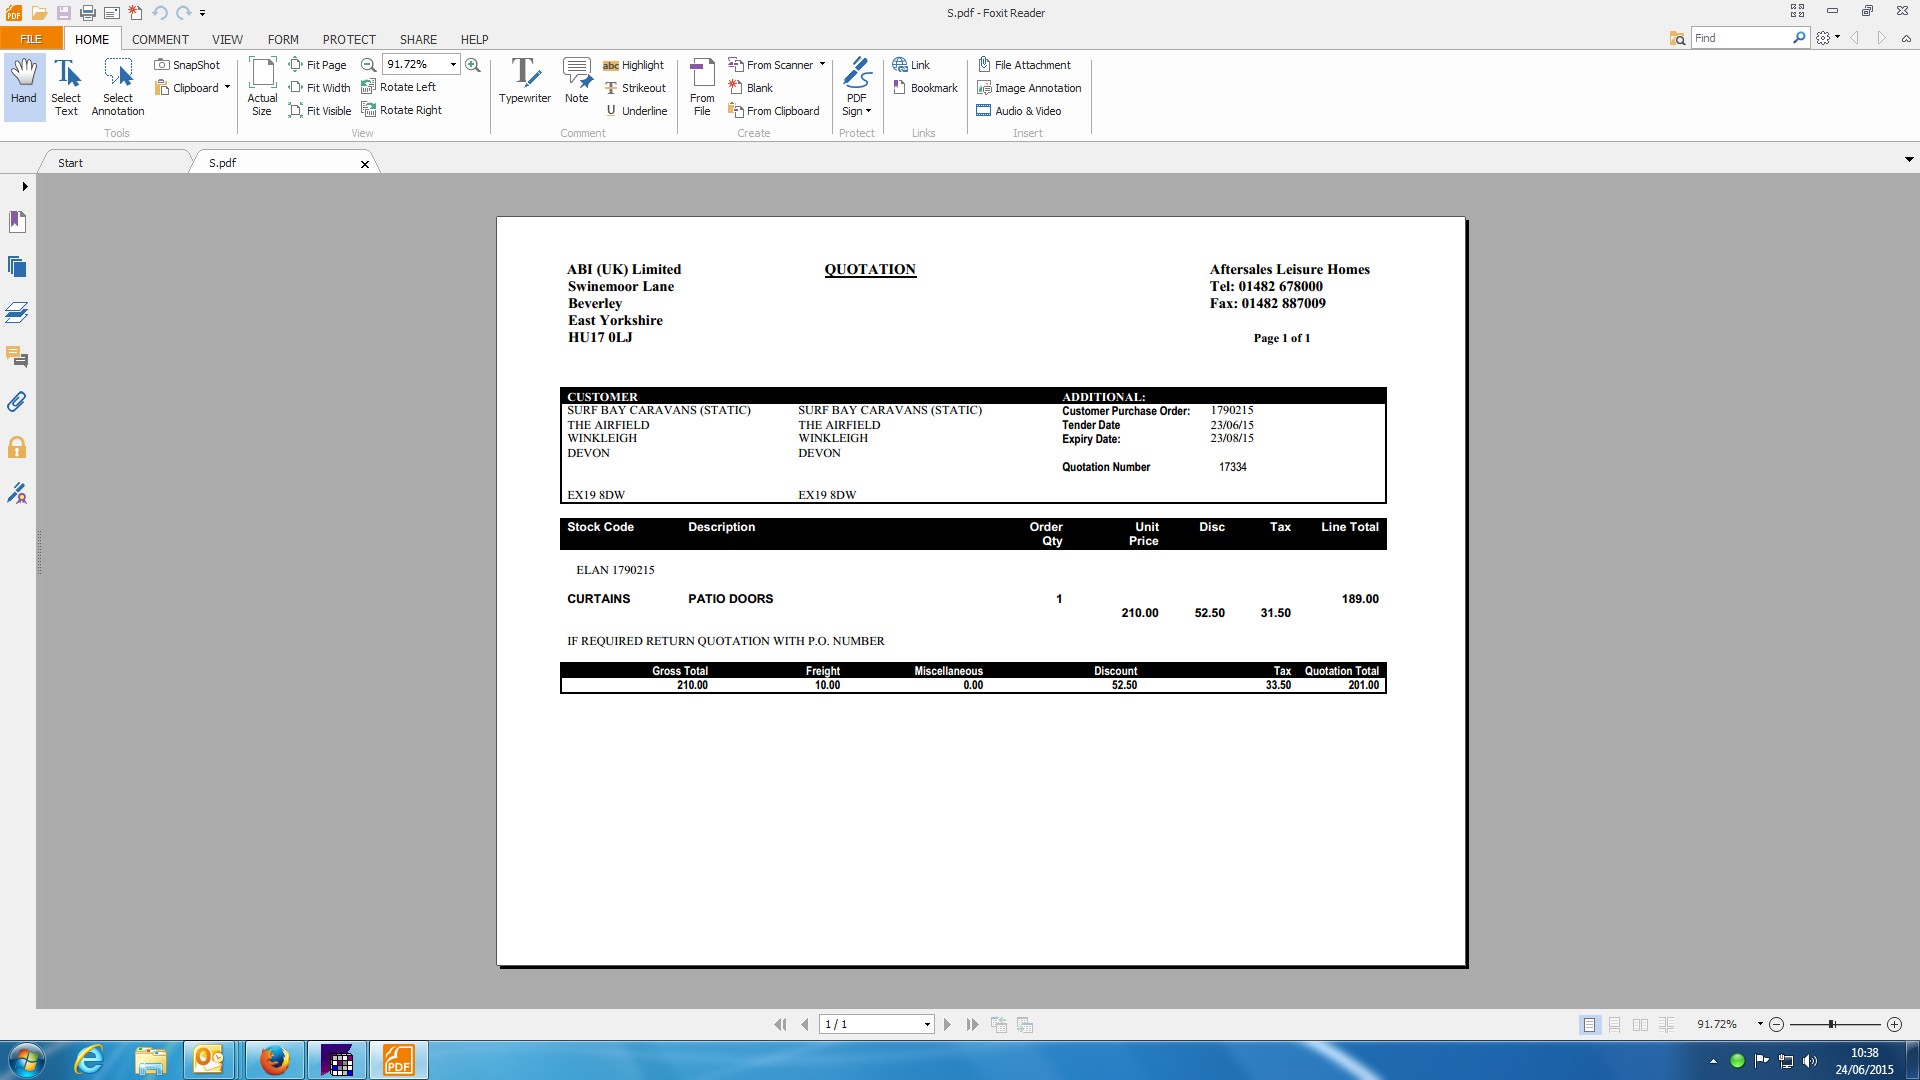Click the Highlight tool
1920x1080 pixels.
click(x=633, y=65)
